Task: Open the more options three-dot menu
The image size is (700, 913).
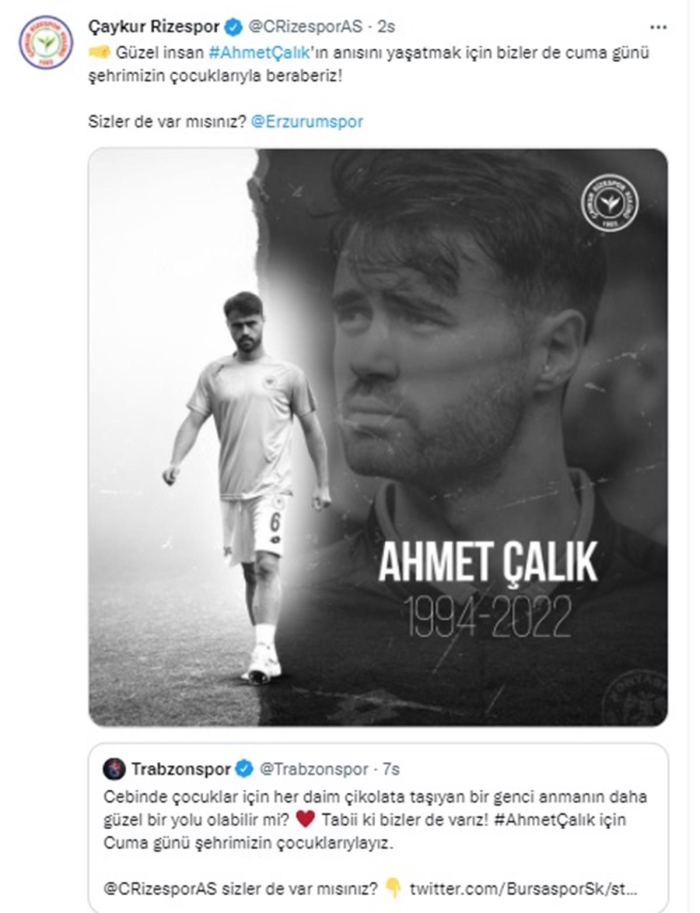Action: [x=658, y=27]
